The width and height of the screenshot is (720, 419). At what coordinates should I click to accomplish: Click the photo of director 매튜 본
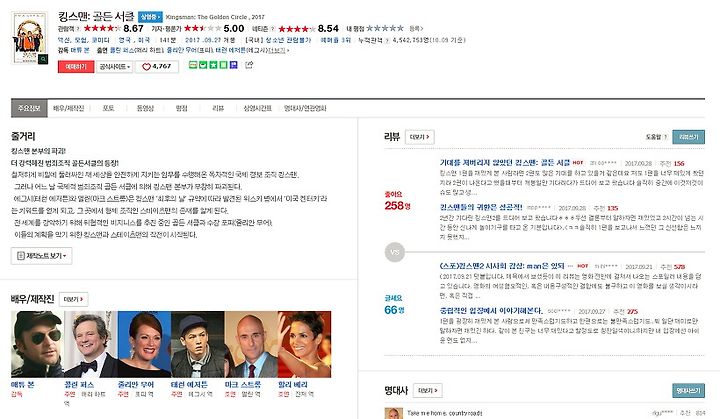38,345
